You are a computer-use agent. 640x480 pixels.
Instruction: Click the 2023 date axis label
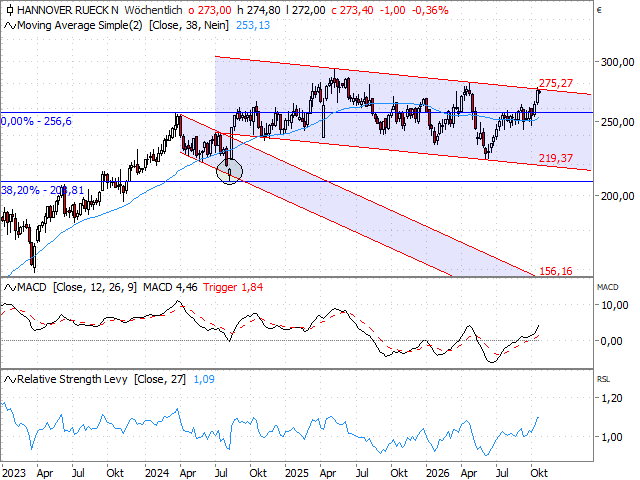[x=13, y=473]
